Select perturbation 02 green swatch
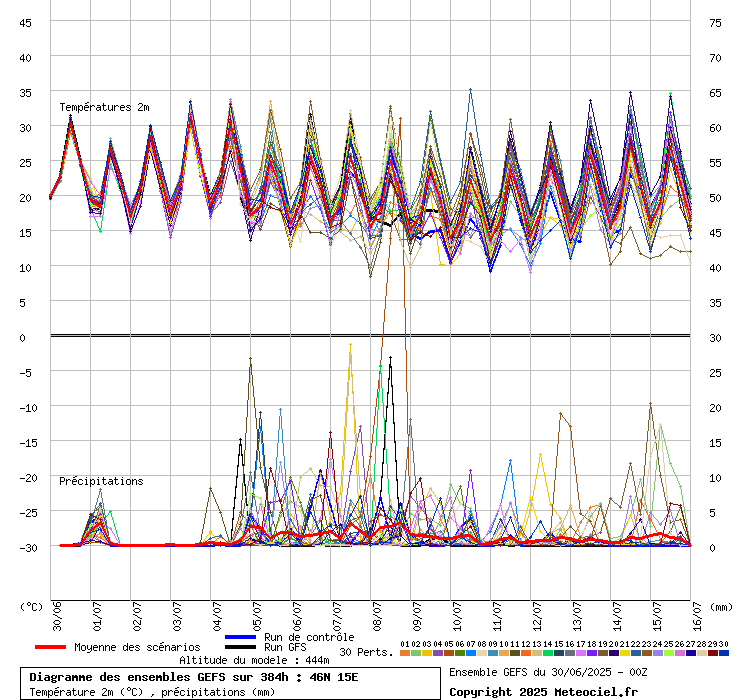This screenshot has height=700, width=740. (415, 653)
